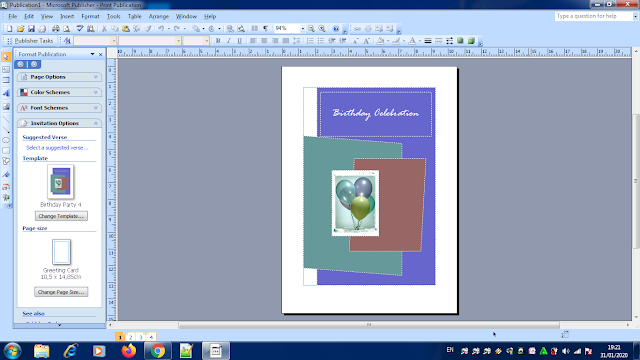Viewport: 640px width, 360px height.
Task: Select the Arrow line tool
Action: 6,130
